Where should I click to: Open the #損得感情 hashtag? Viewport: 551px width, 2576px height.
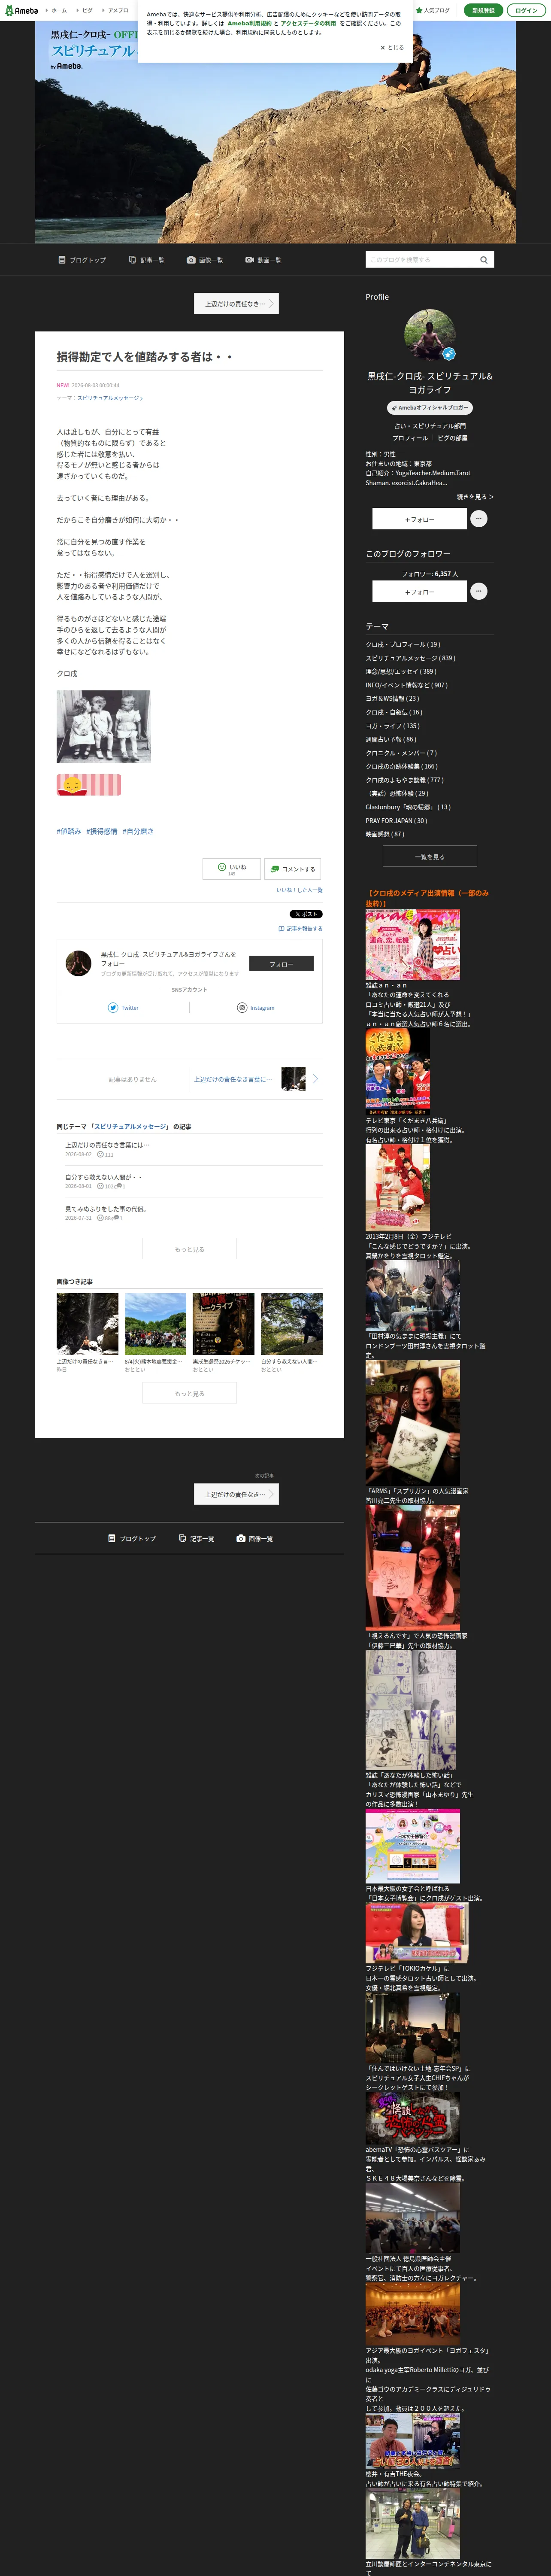click(102, 831)
